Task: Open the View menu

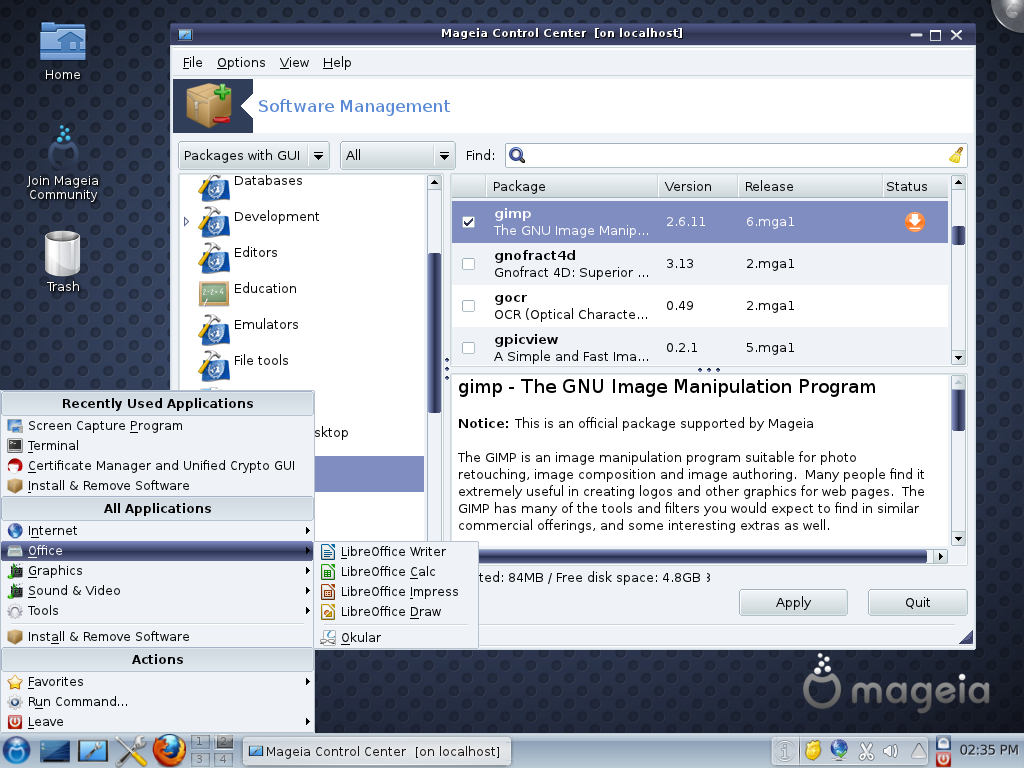Action: (294, 63)
